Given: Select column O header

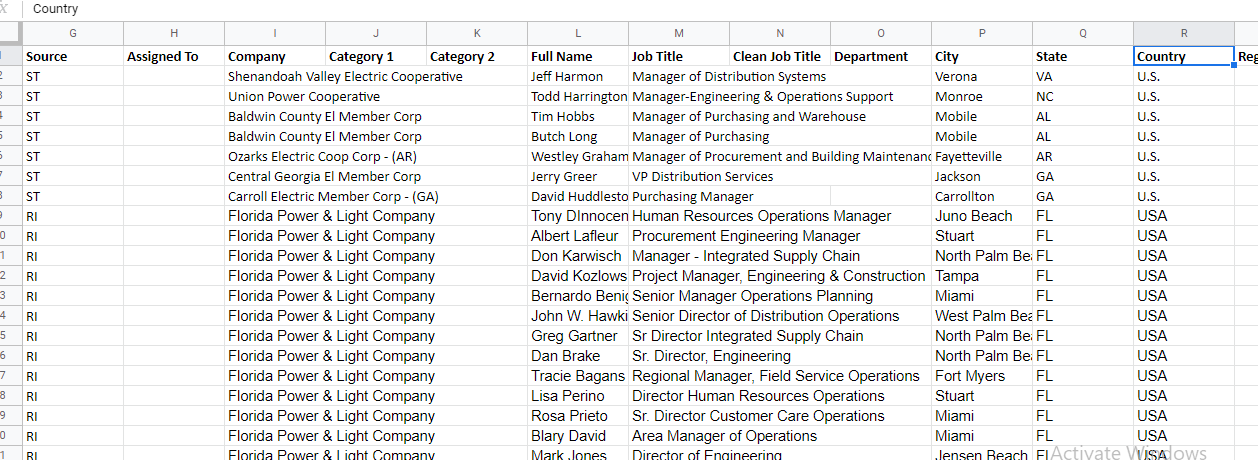Looking at the screenshot, I should 881,34.
